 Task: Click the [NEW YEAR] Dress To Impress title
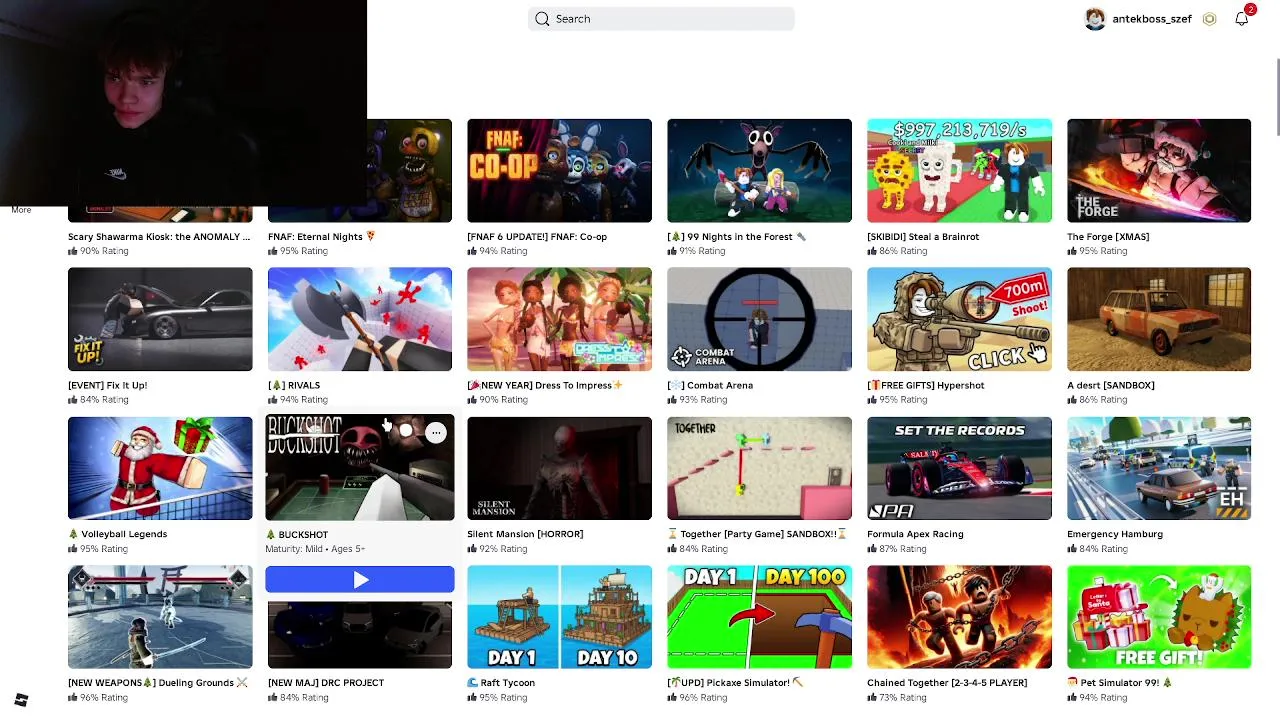(545, 385)
